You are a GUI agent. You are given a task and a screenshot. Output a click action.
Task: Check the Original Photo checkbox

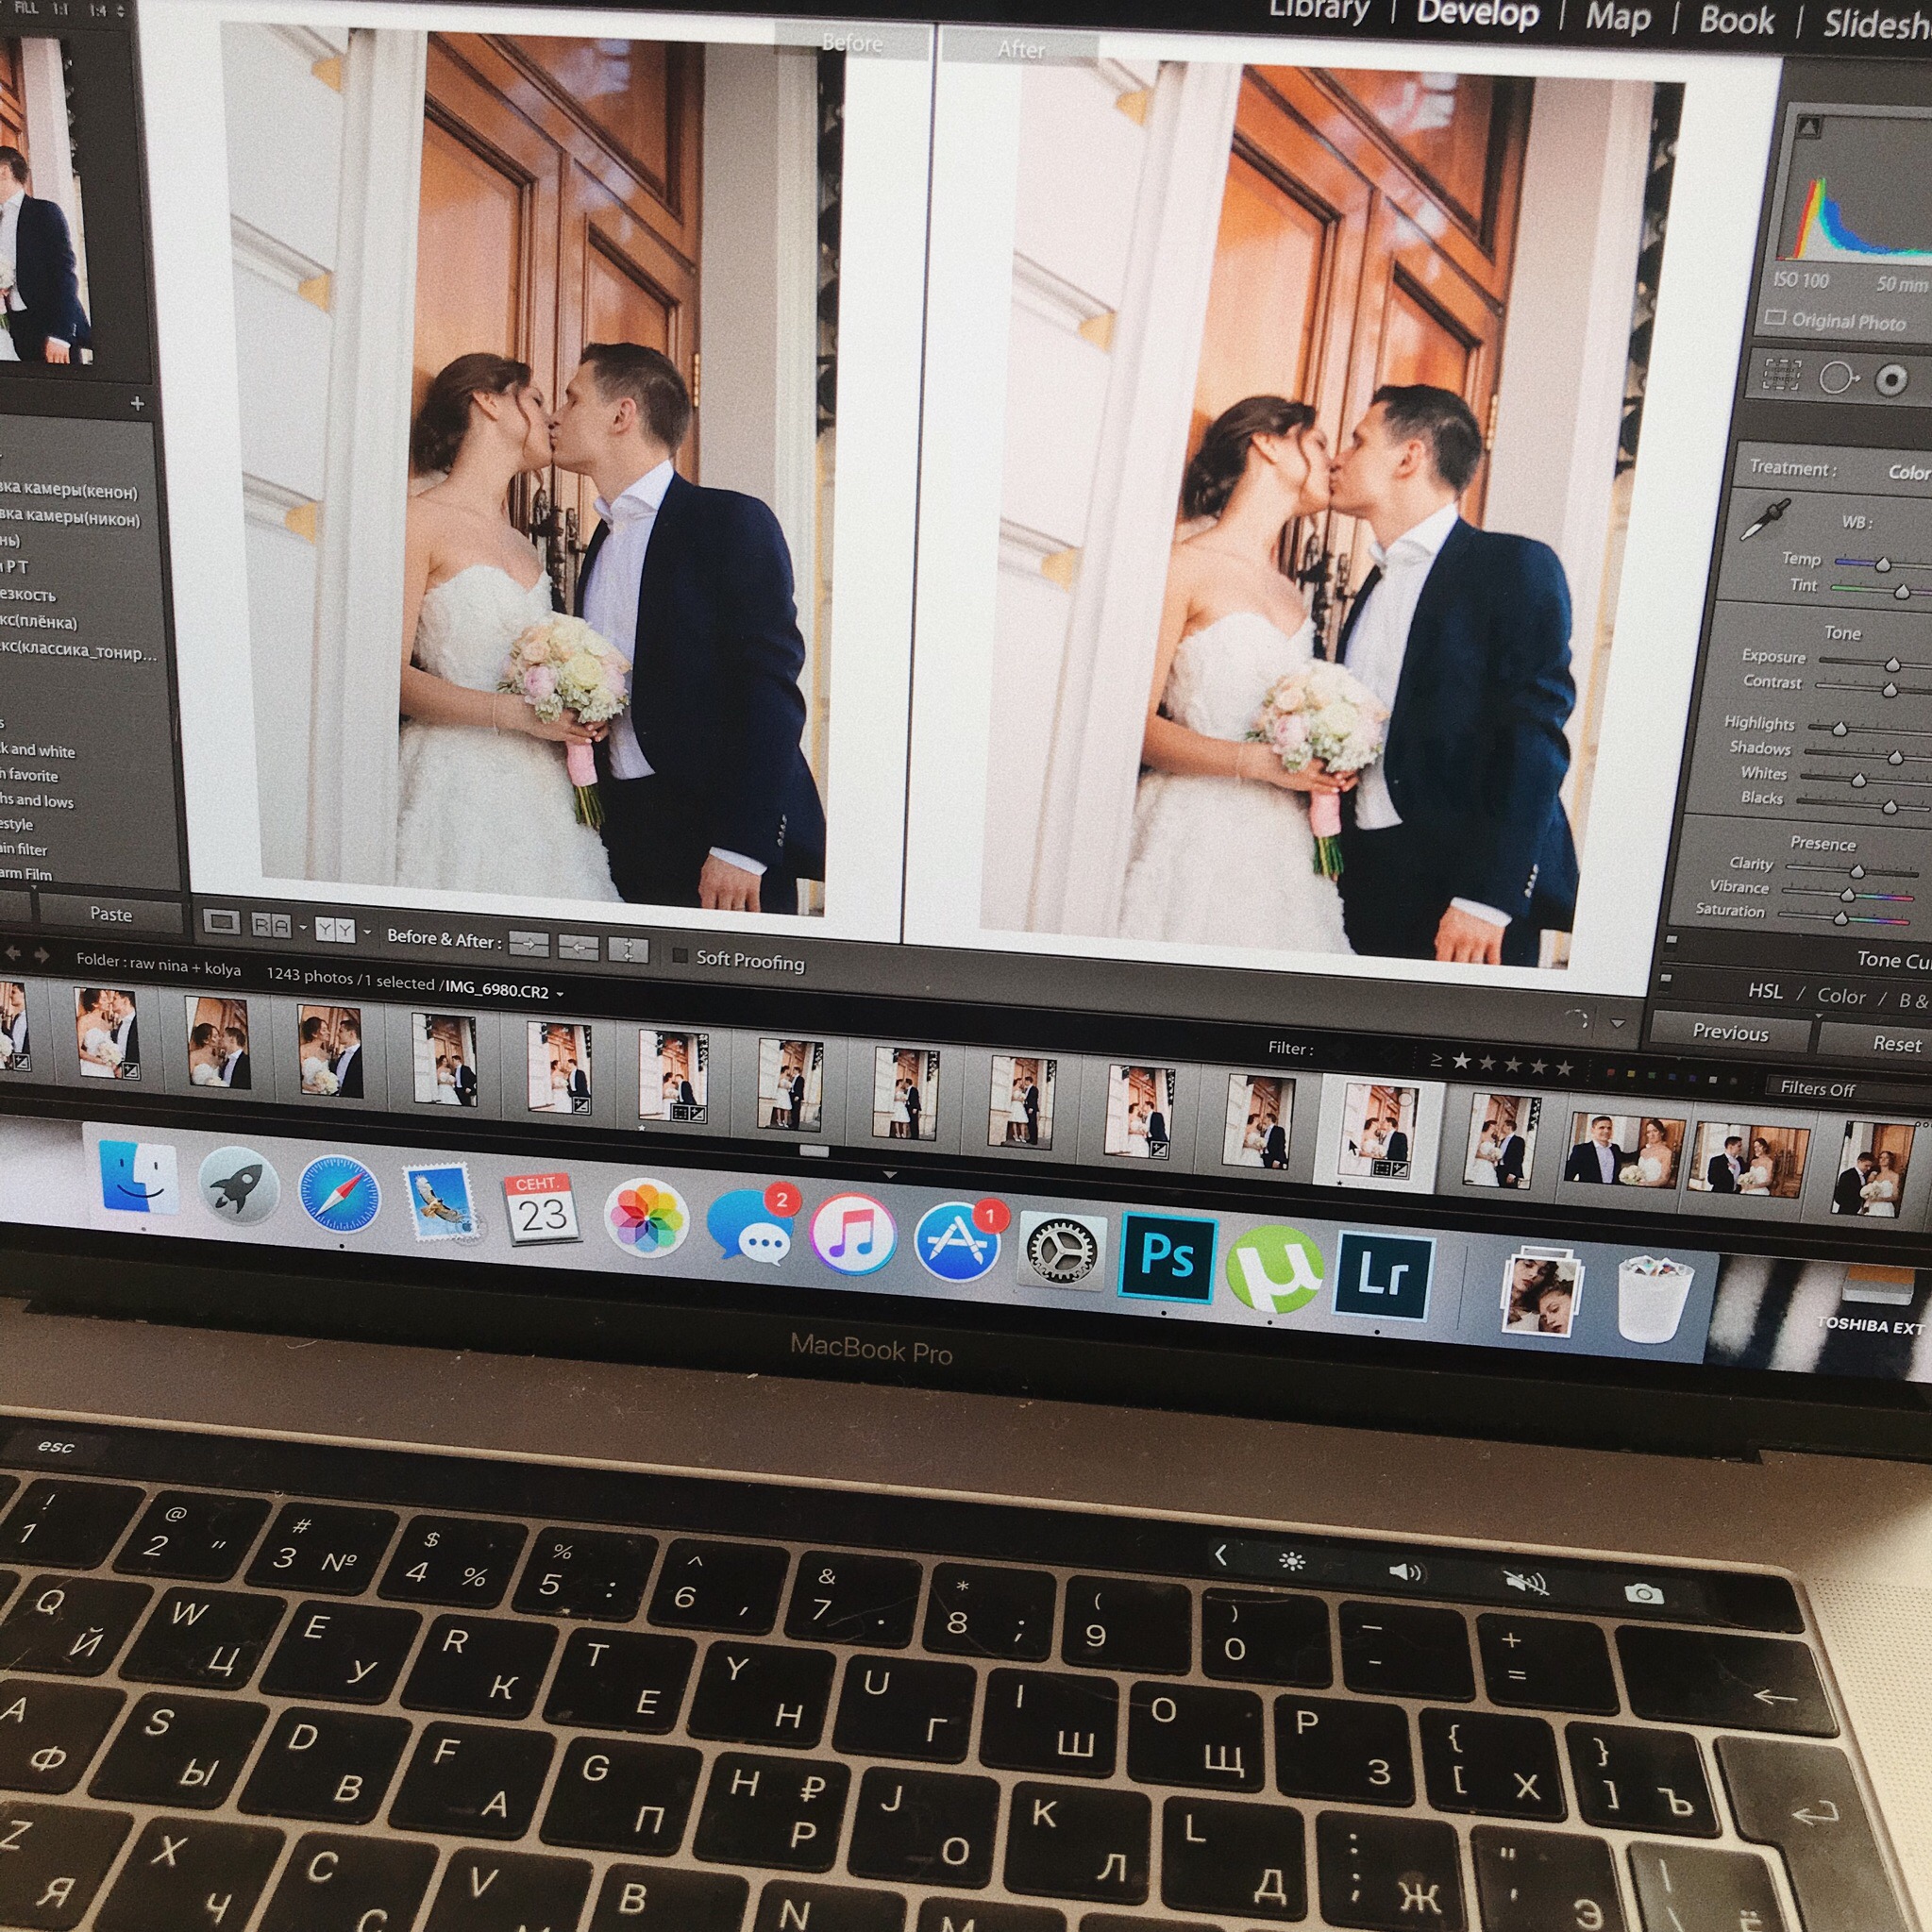click(x=1775, y=318)
